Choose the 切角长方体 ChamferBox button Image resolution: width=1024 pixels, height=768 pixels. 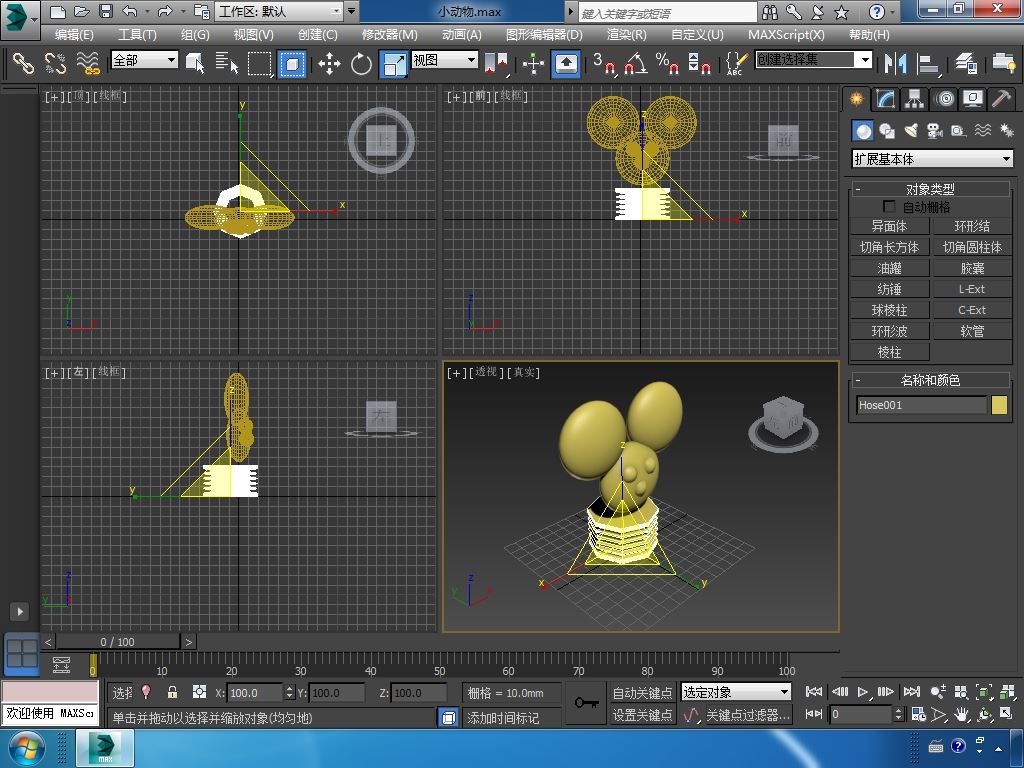[x=889, y=247]
